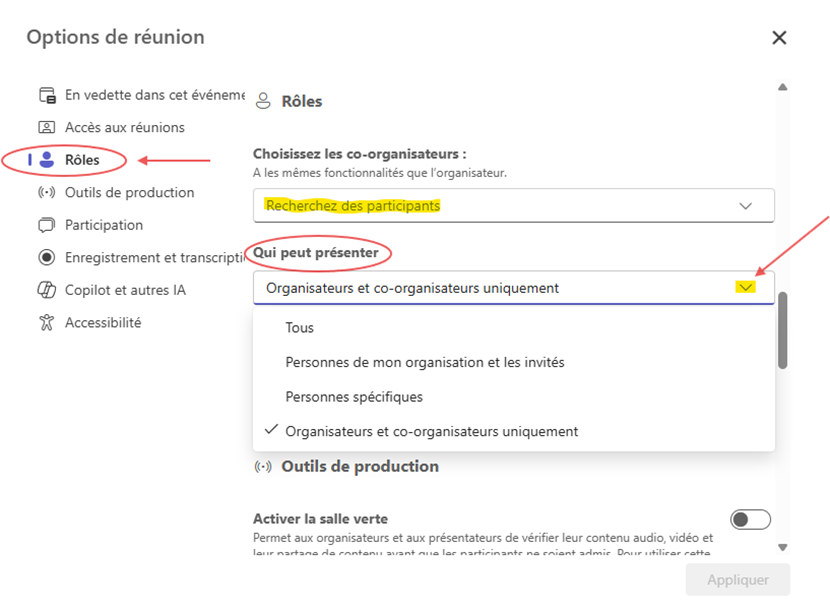
Task: Toggle the 'Activer la salle verte' switch
Action: point(750,520)
